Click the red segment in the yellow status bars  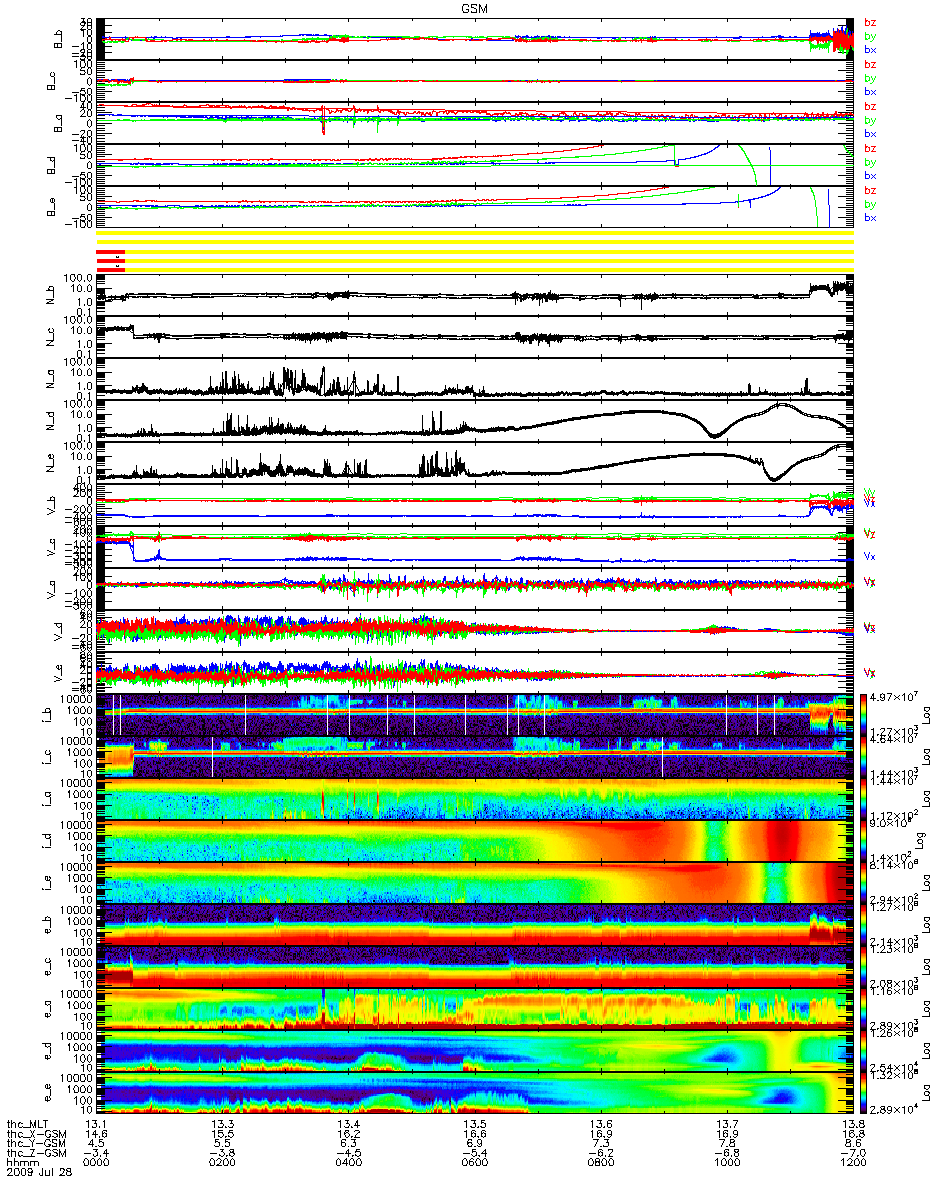(111, 260)
